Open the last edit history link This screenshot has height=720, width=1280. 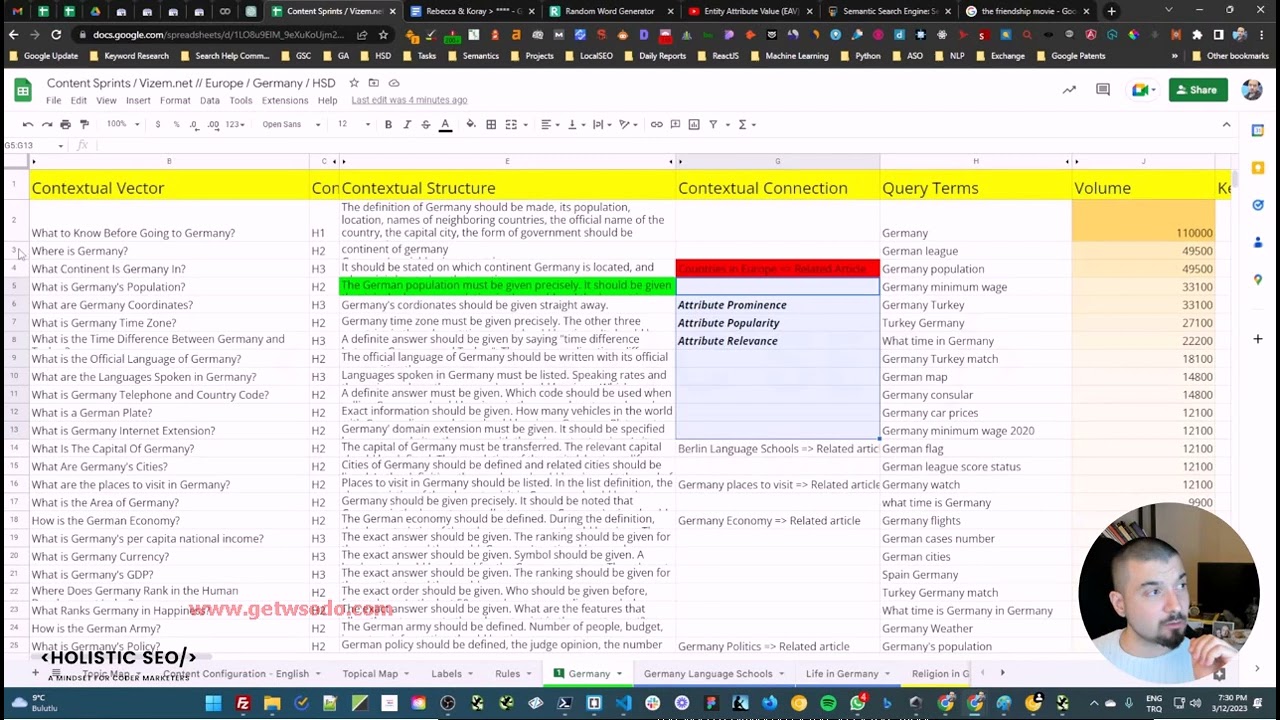(x=409, y=100)
